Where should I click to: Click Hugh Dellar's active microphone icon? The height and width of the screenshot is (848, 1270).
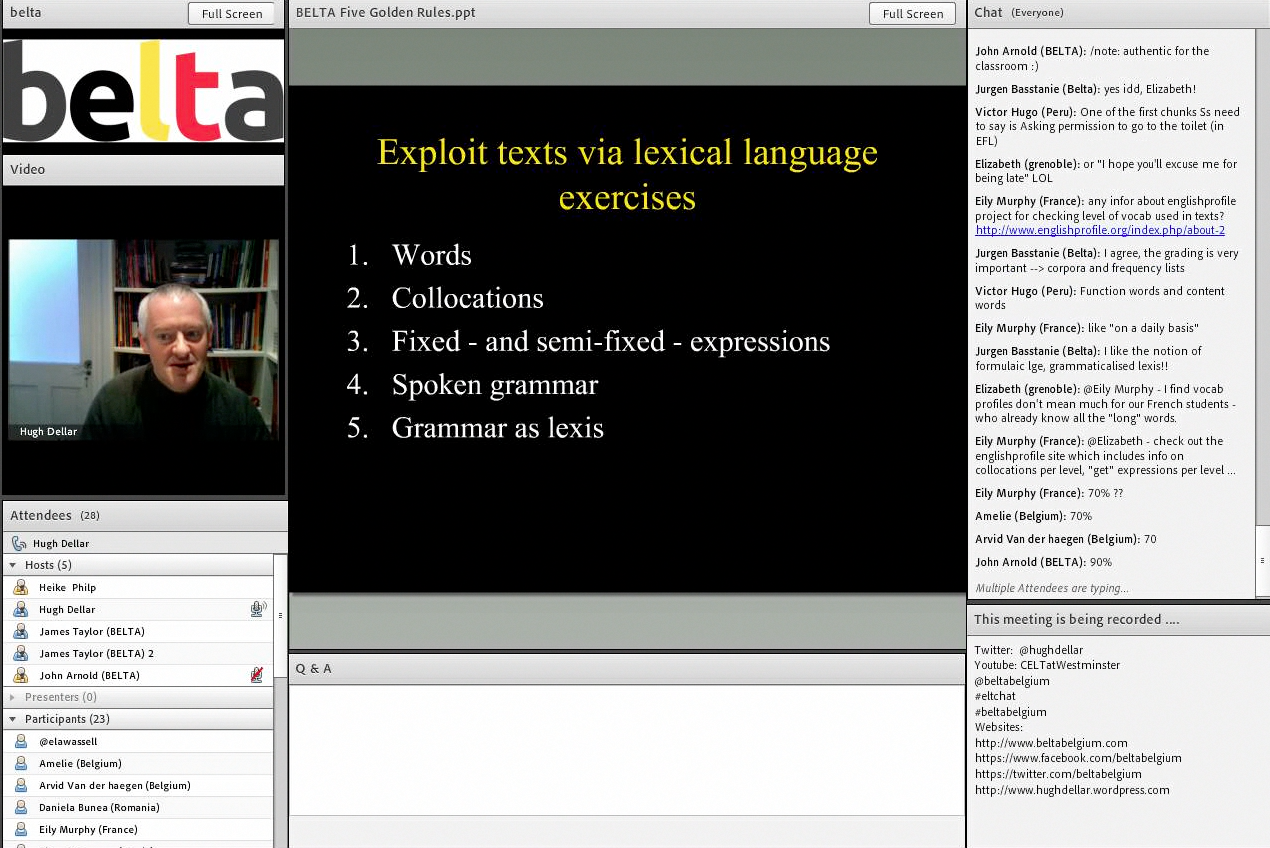click(x=257, y=609)
